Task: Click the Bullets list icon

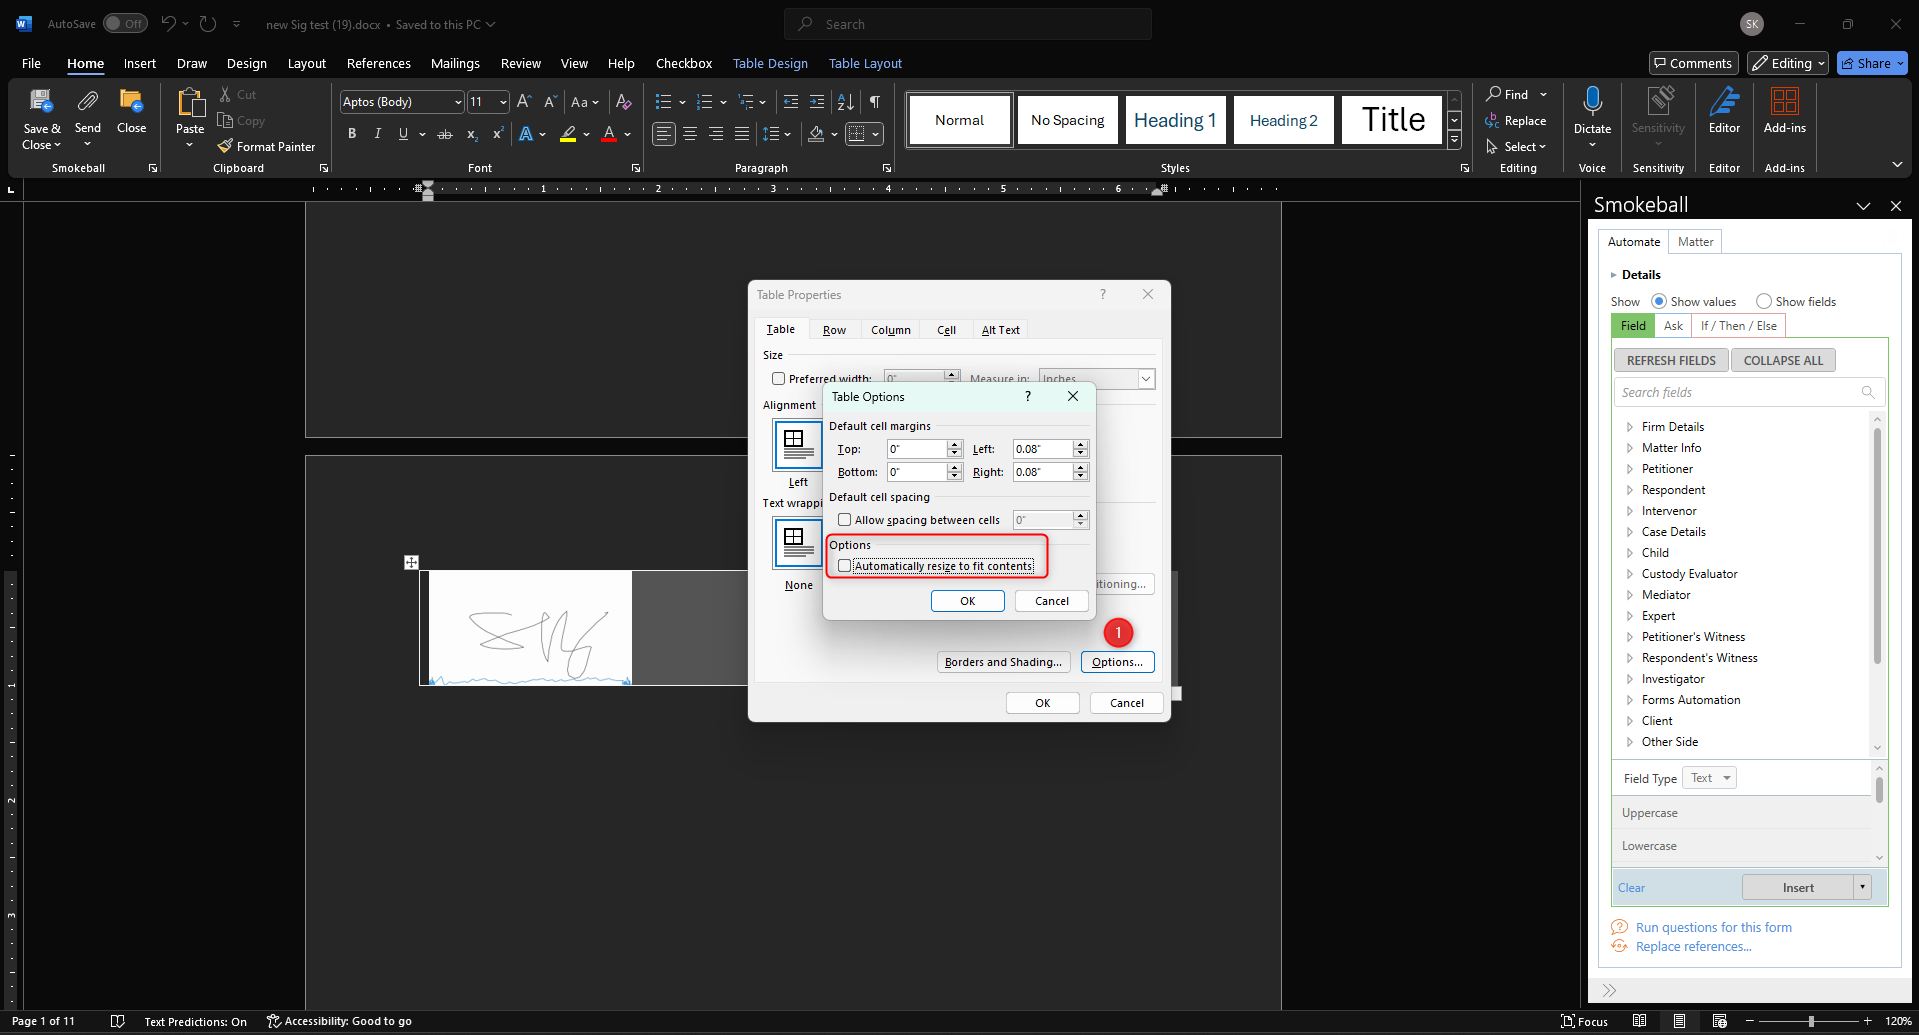Action: pyautogui.click(x=663, y=102)
